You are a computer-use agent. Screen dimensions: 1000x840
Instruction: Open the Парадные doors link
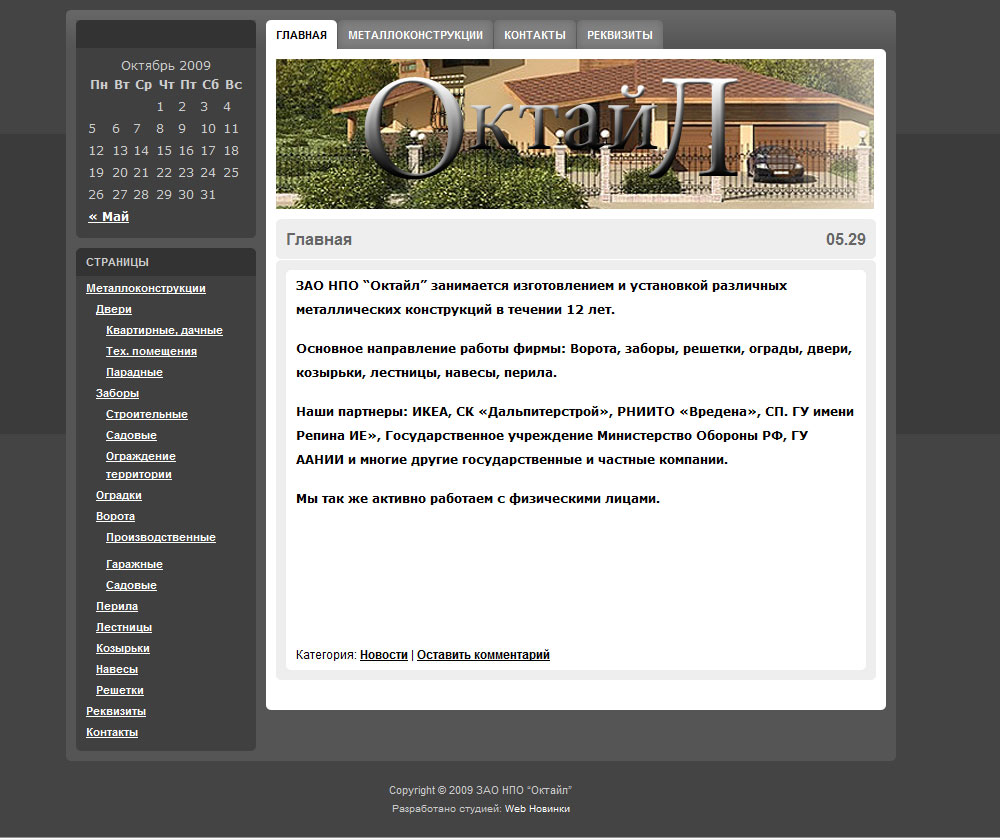[x=134, y=372]
